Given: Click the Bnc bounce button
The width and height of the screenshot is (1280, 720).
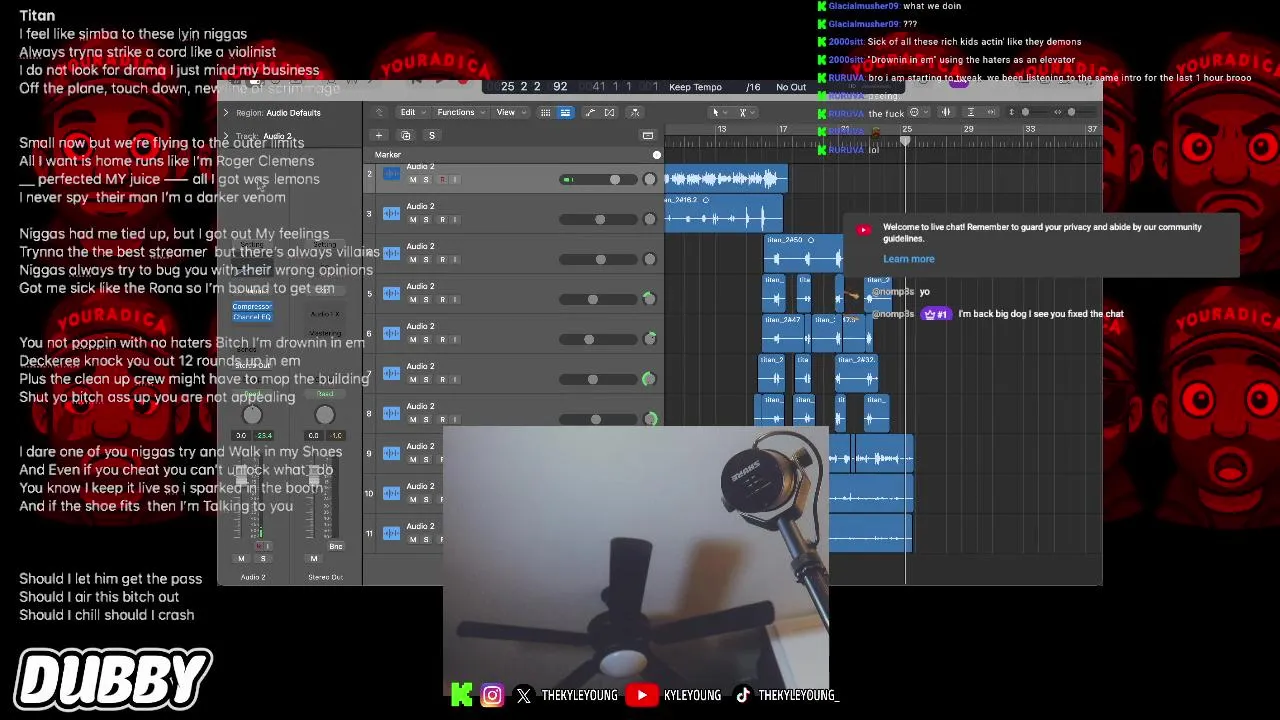Looking at the screenshot, I should (336, 546).
